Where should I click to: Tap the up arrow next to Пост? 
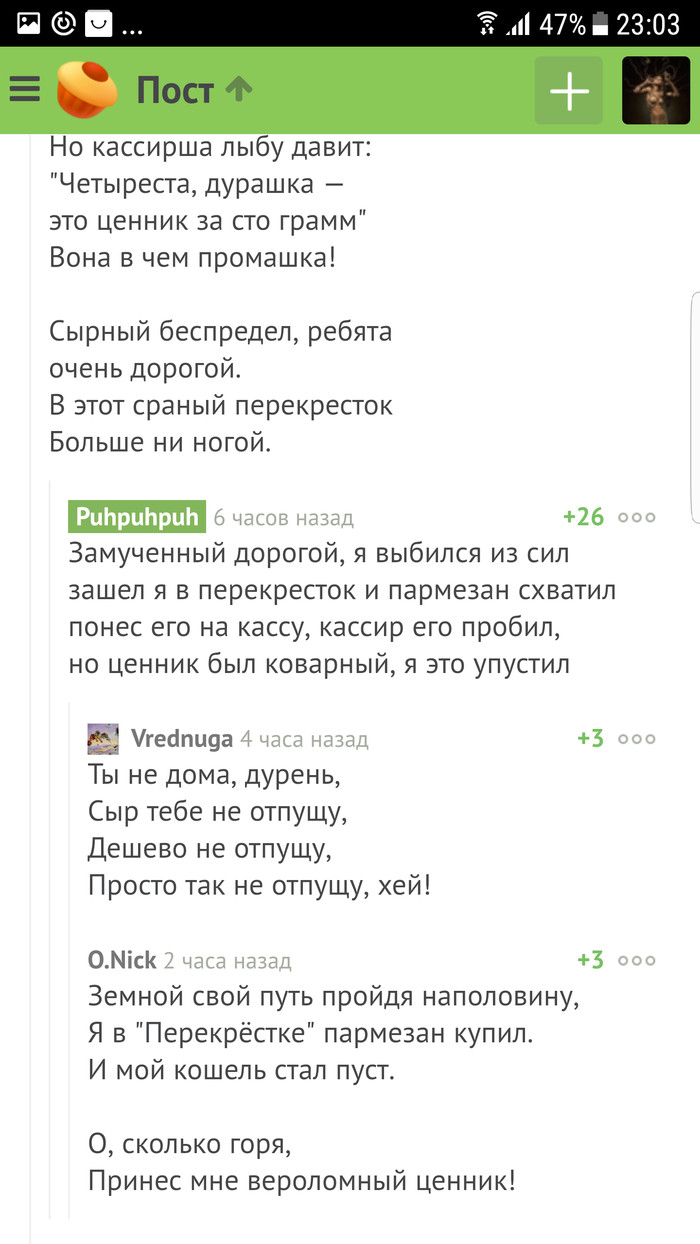tap(239, 90)
